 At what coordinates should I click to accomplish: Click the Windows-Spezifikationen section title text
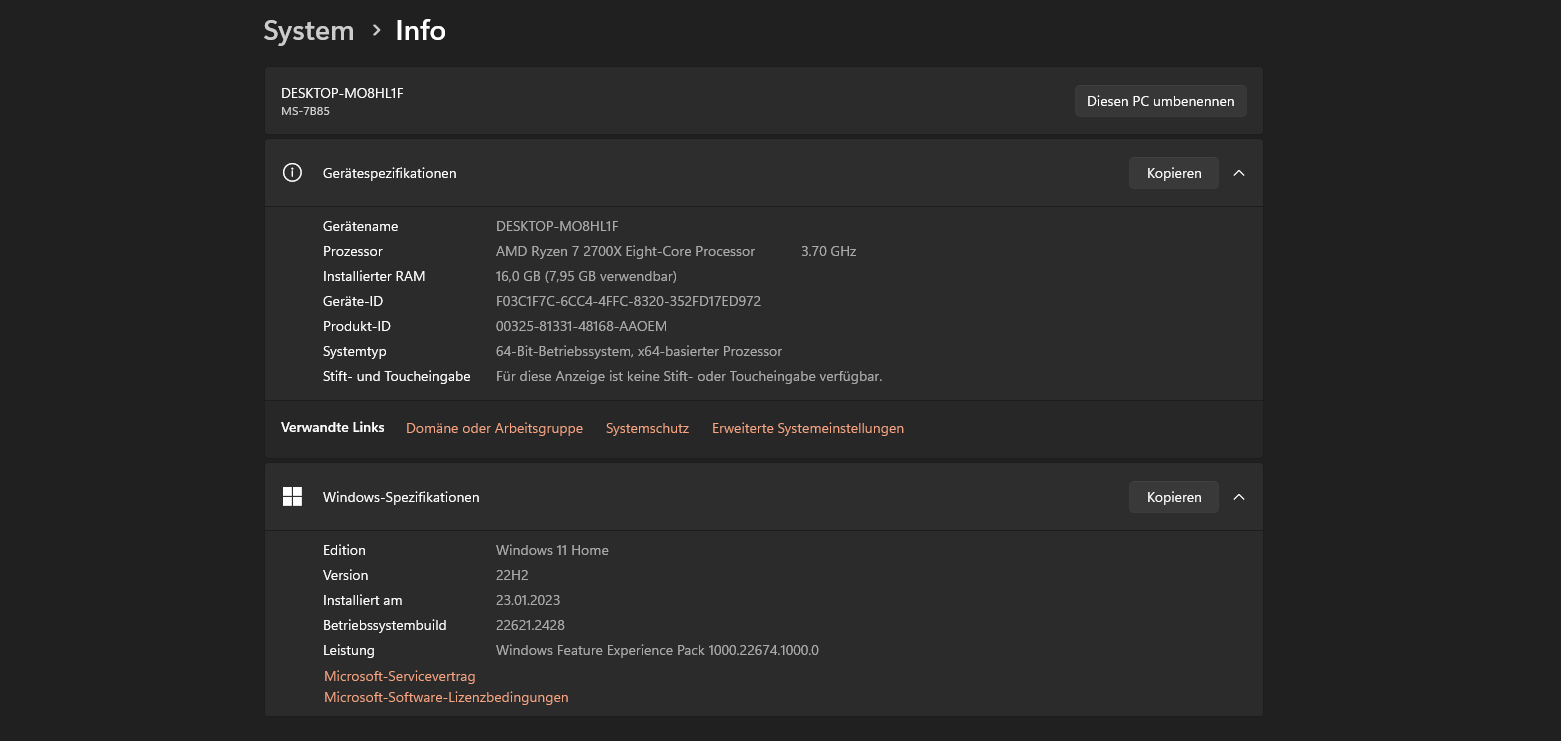401,497
